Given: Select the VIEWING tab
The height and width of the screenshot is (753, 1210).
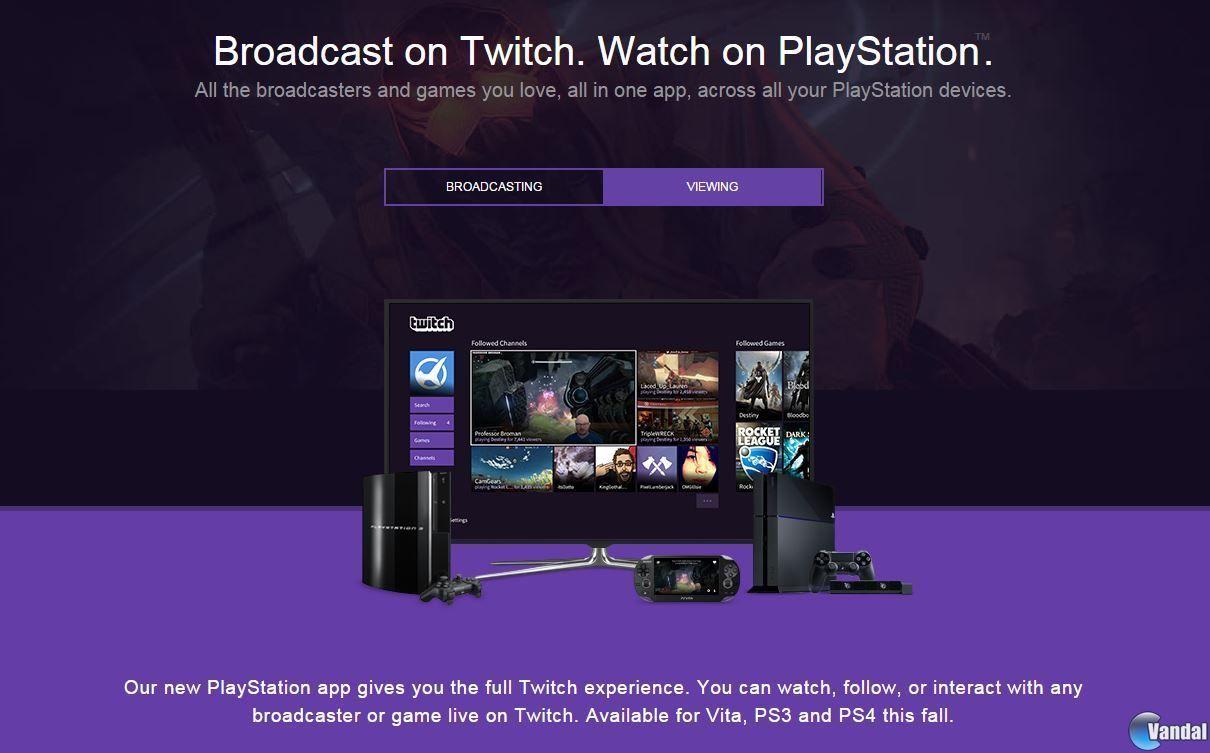Looking at the screenshot, I should coord(712,187).
